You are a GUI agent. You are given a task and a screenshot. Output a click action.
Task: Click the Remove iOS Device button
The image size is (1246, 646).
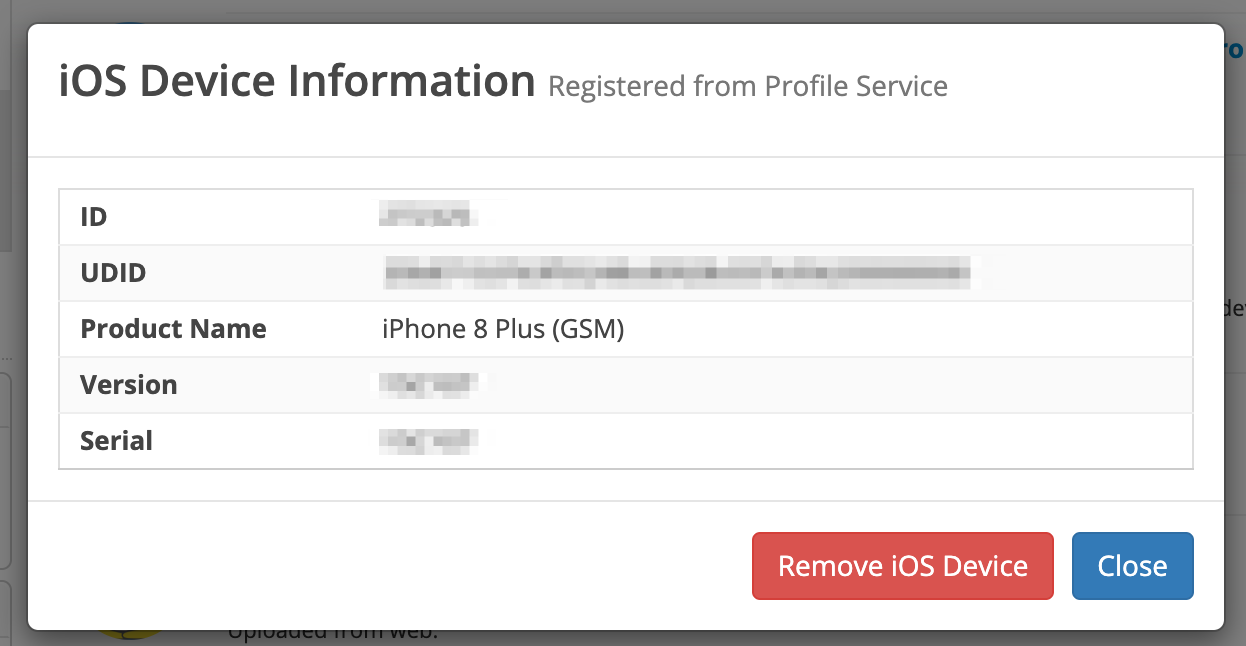(902, 565)
